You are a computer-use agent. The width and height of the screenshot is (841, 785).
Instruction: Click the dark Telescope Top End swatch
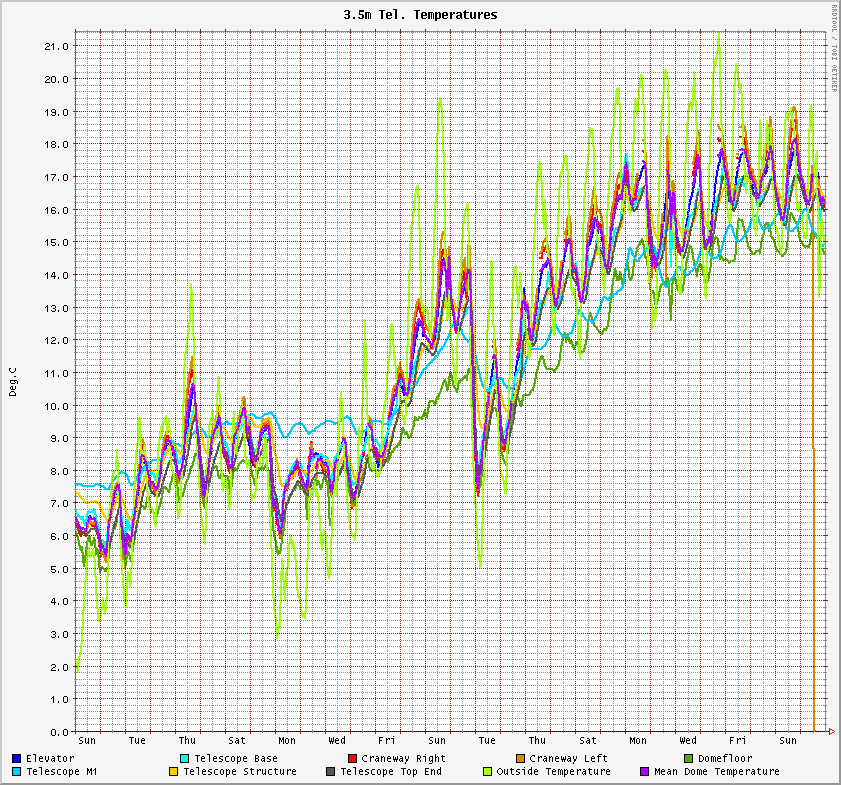click(x=330, y=772)
